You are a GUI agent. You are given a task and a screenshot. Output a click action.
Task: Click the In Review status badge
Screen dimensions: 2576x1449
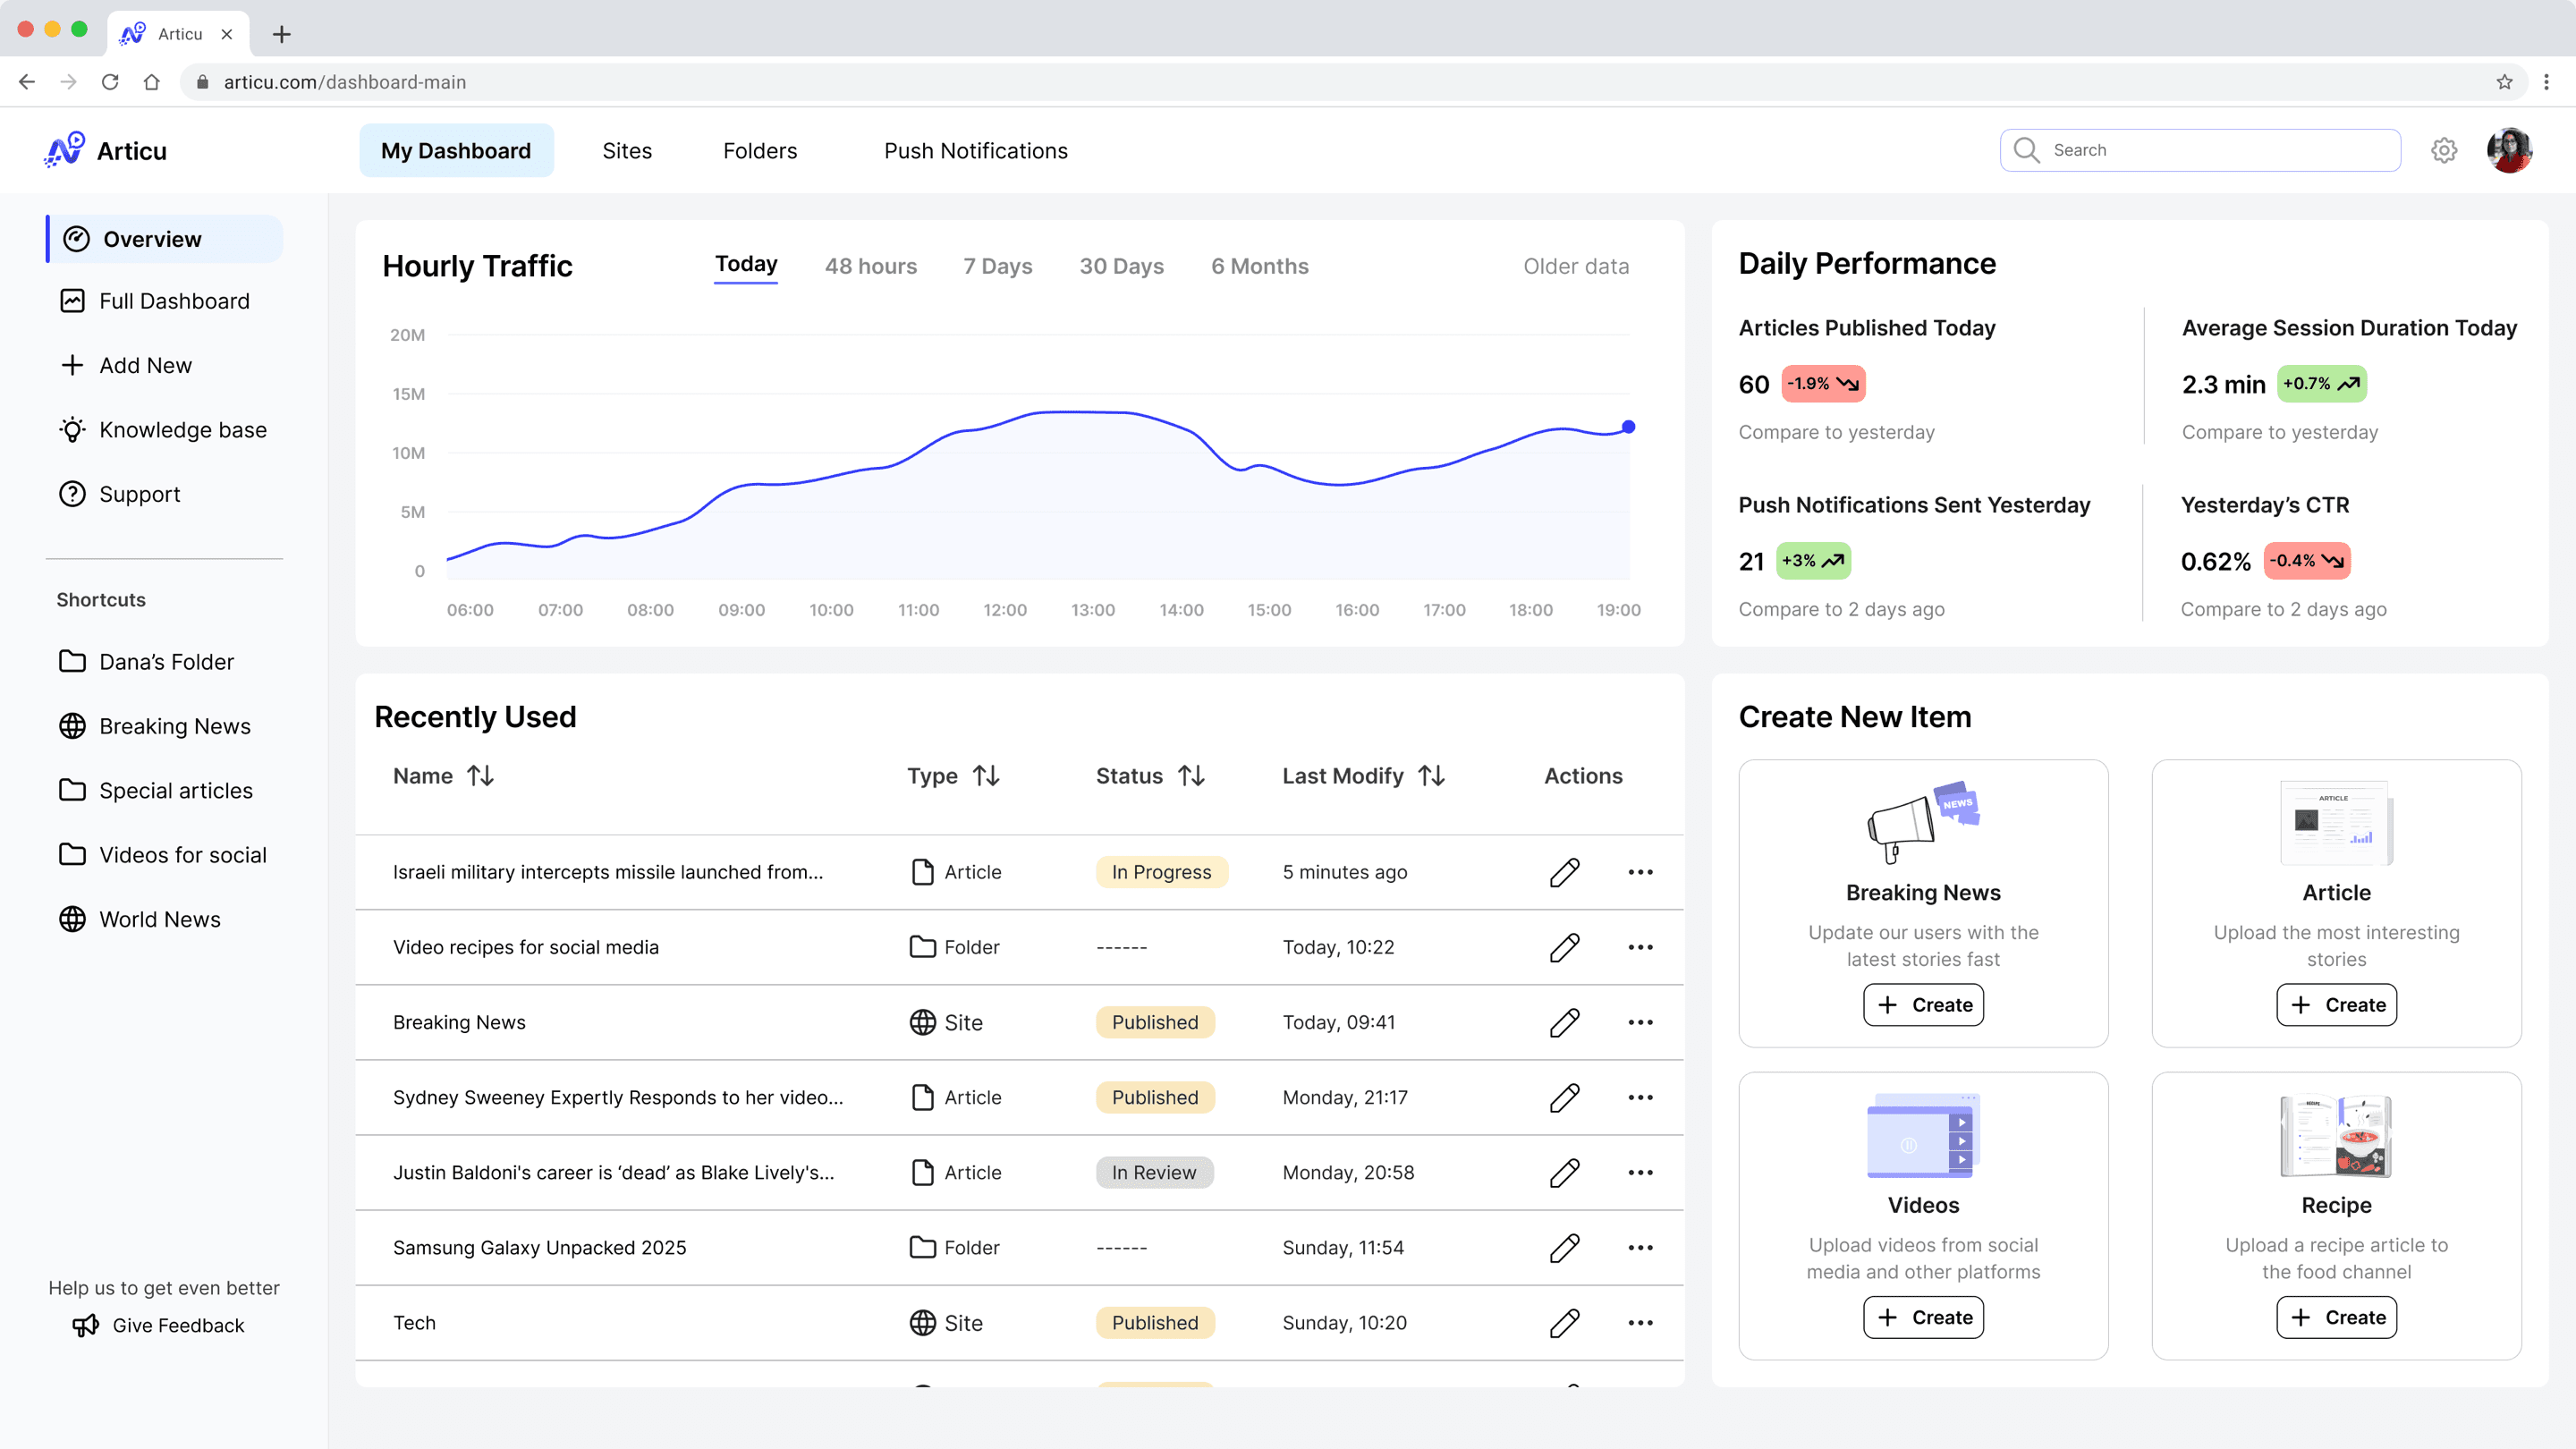[1154, 1172]
